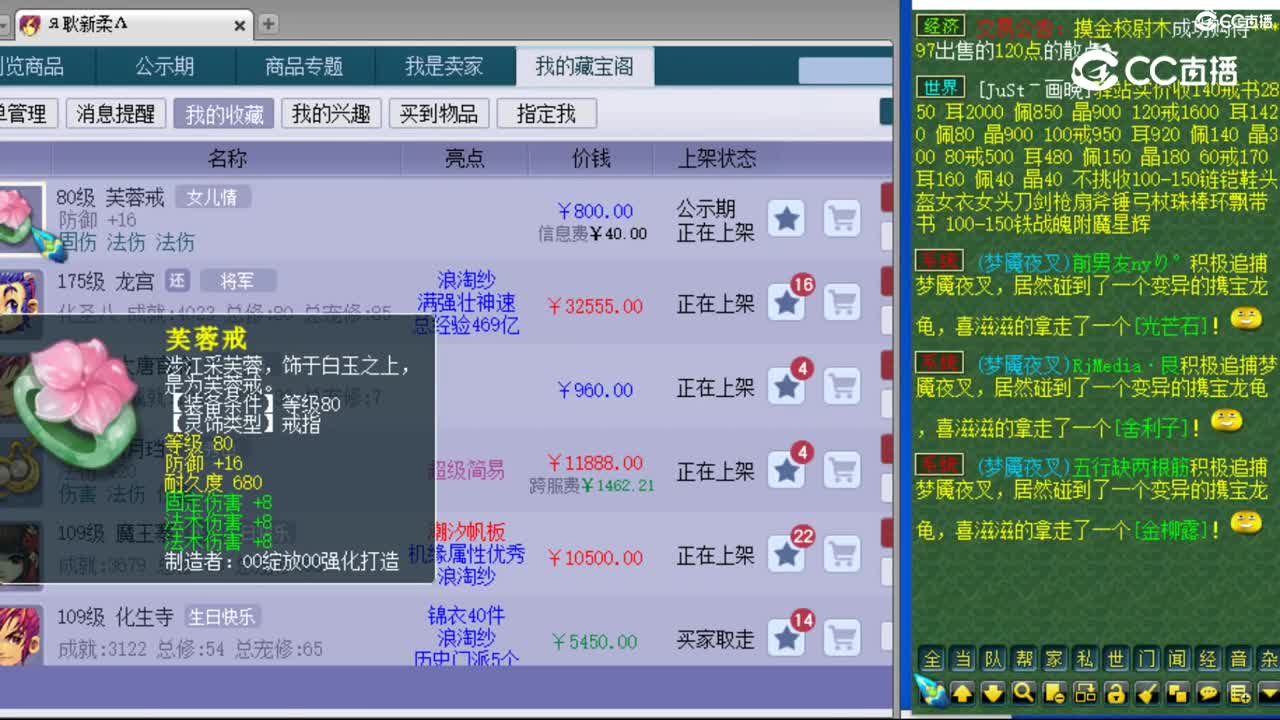Image resolution: width=1280 pixels, height=720 pixels.
Task: Click the chat lock icon
Action: [x=1116, y=692]
